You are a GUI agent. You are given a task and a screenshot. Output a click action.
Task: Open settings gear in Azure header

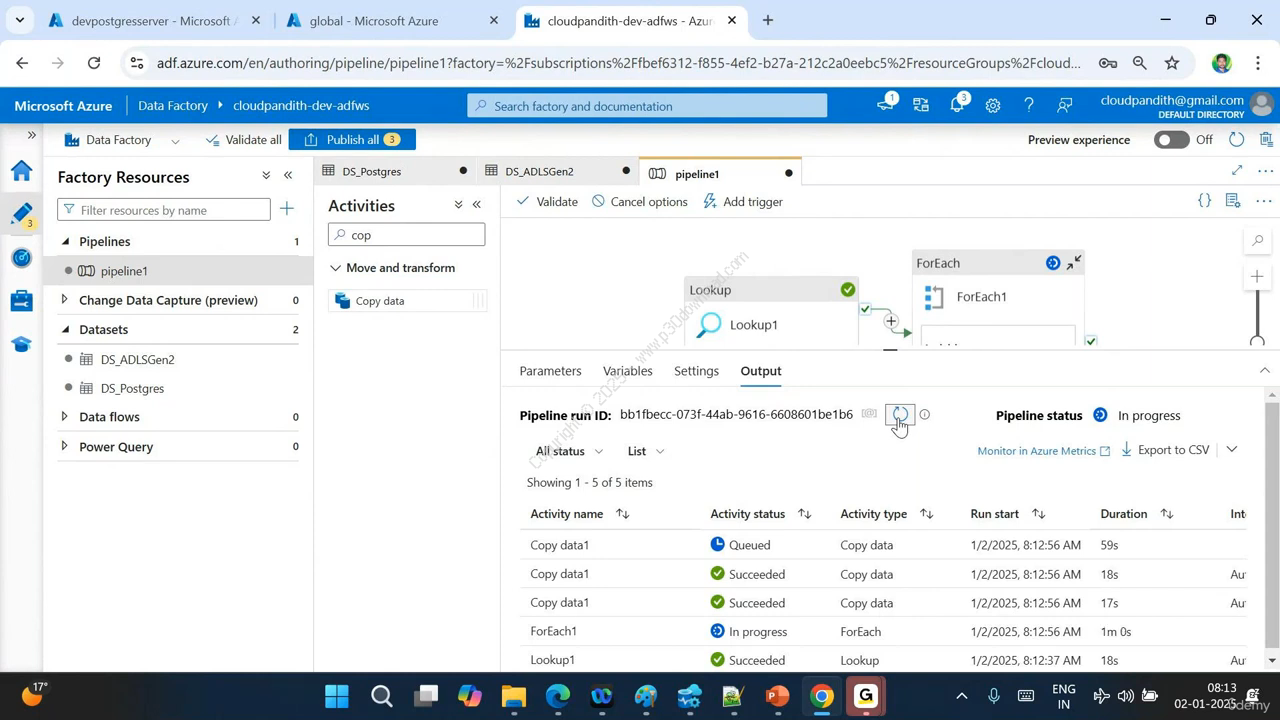[993, 105]
